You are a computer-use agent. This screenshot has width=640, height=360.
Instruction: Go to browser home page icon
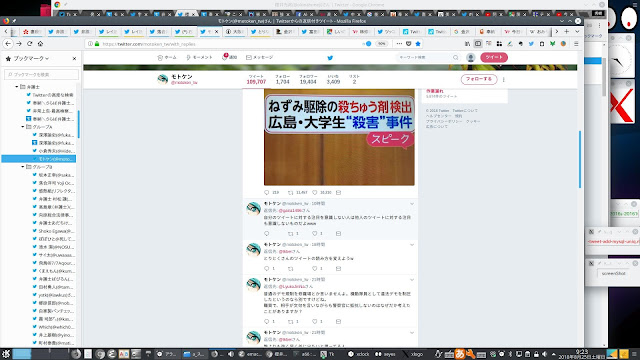40,44
